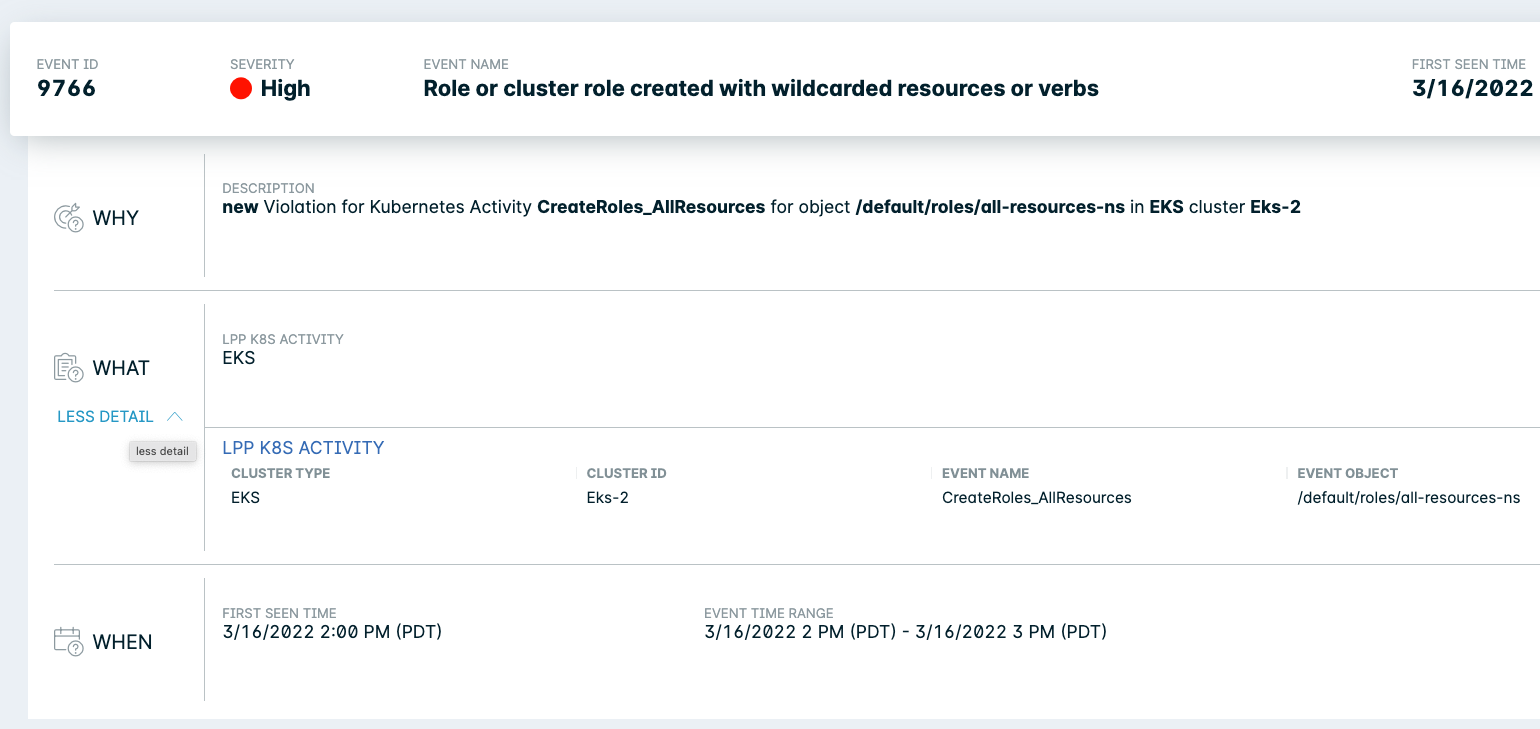Image resolution: width=1540 pixels, height=729 pixels.
Task: Select the Eks-2 cluster ID value
Action: coord(607,497)
